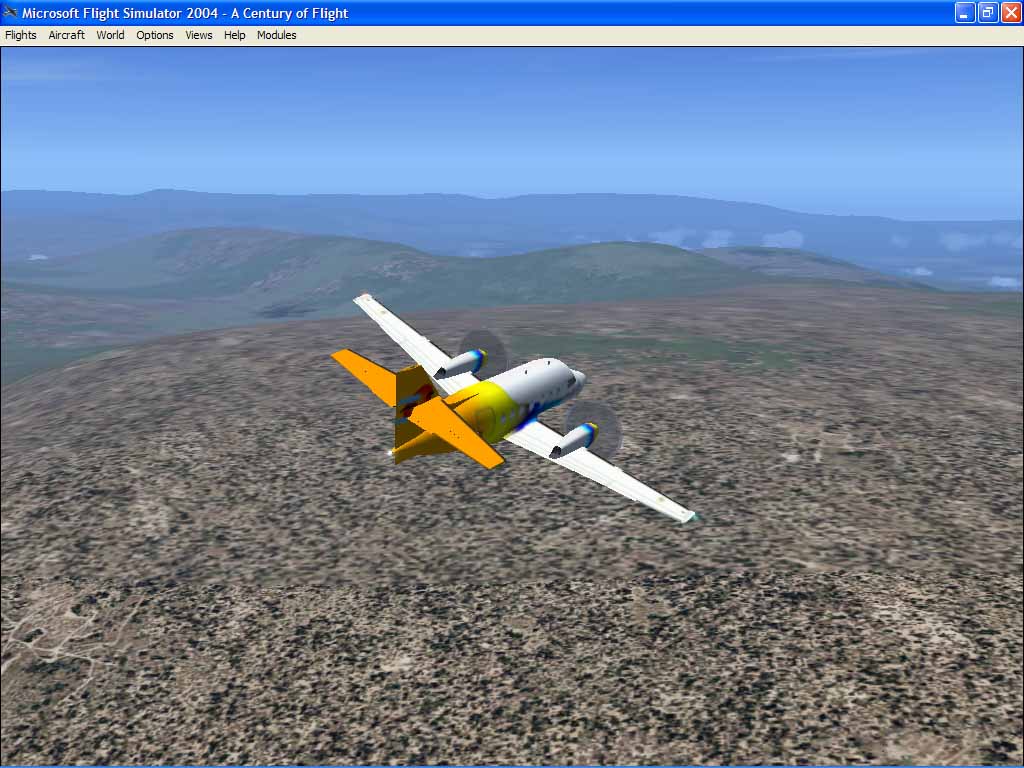
Task: Close the Flight Simulator window
Action: click(1011, 12)
